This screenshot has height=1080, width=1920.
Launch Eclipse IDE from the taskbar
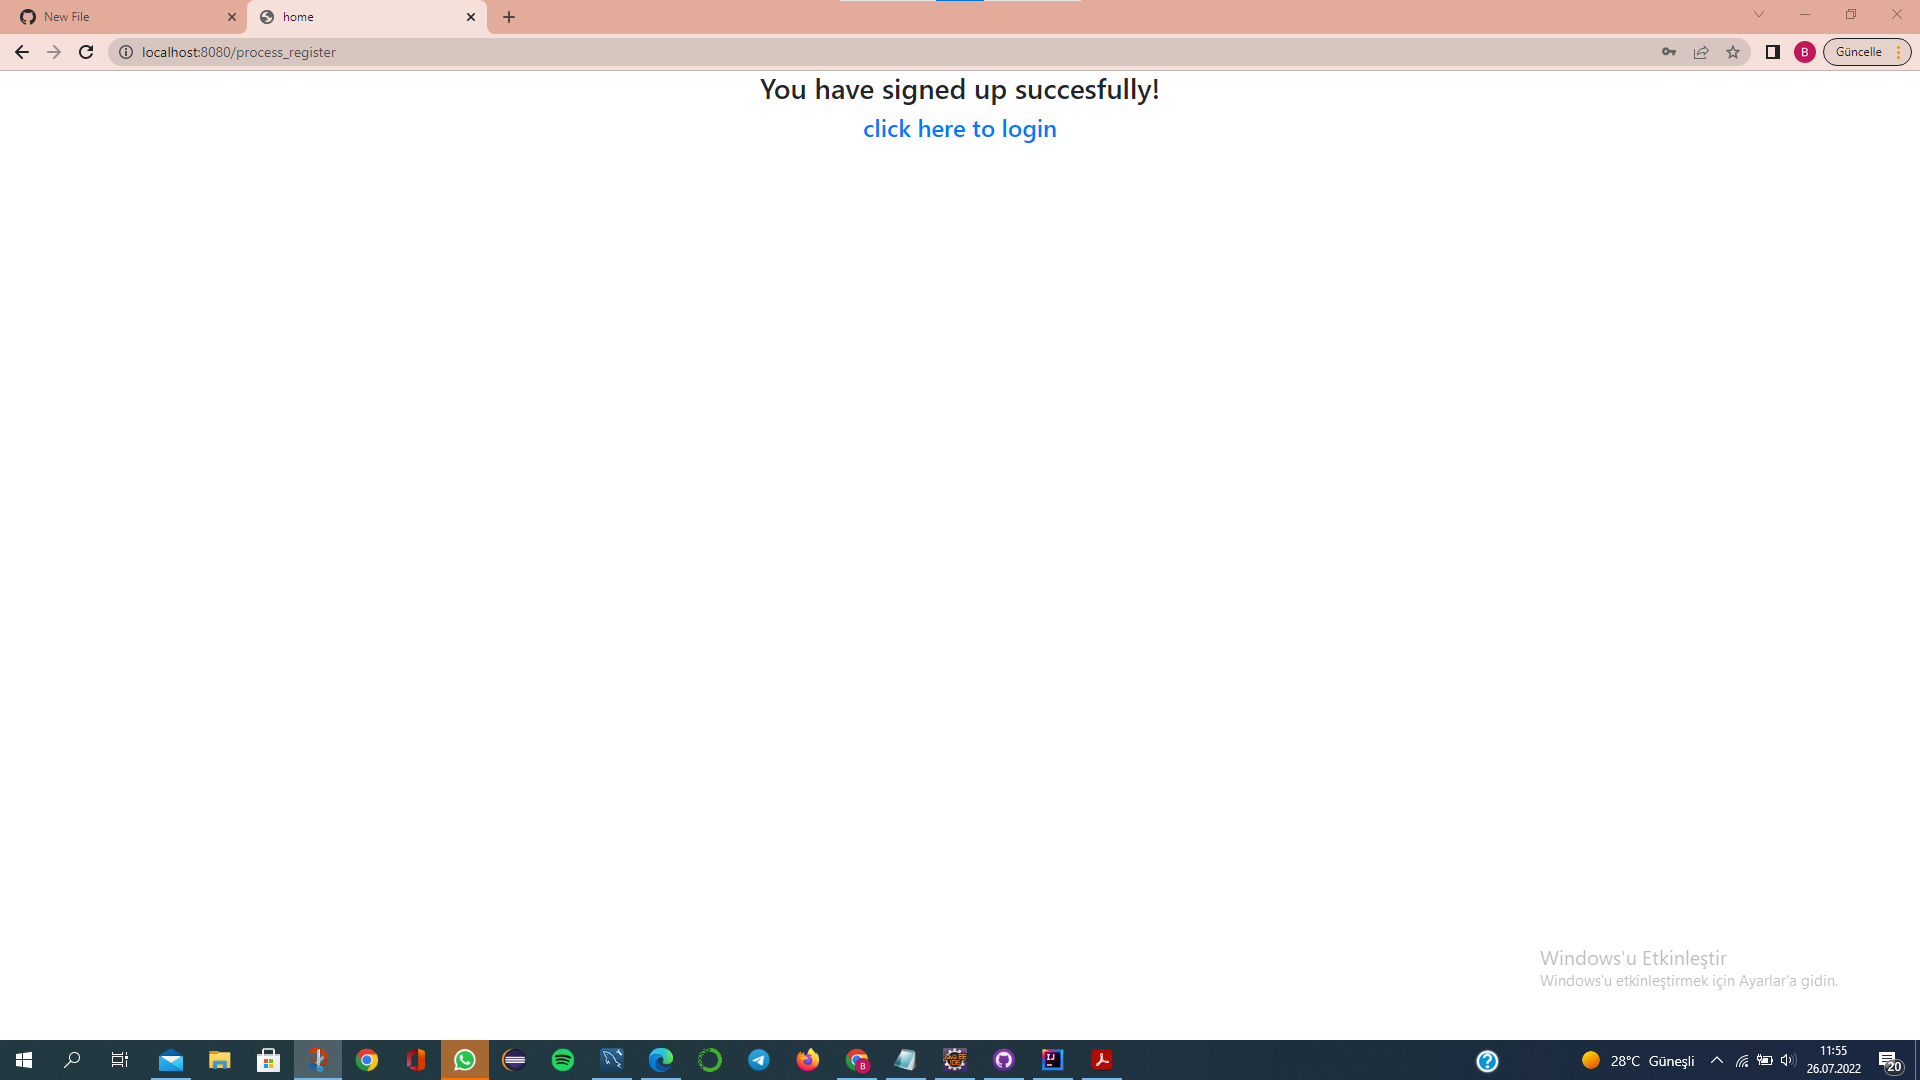pyautogui.click(x=514, y=1060)
